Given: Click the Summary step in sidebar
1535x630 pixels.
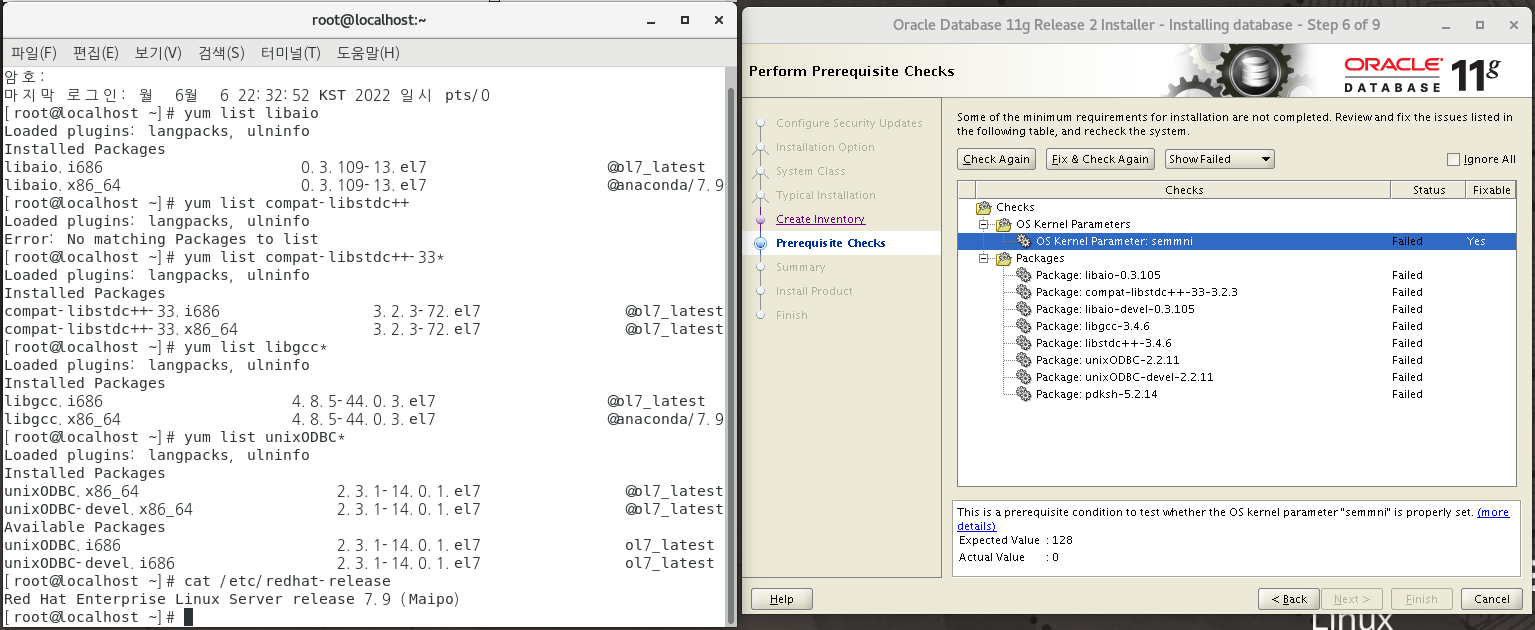Looking at the screenshot, I should click(800, 267).
